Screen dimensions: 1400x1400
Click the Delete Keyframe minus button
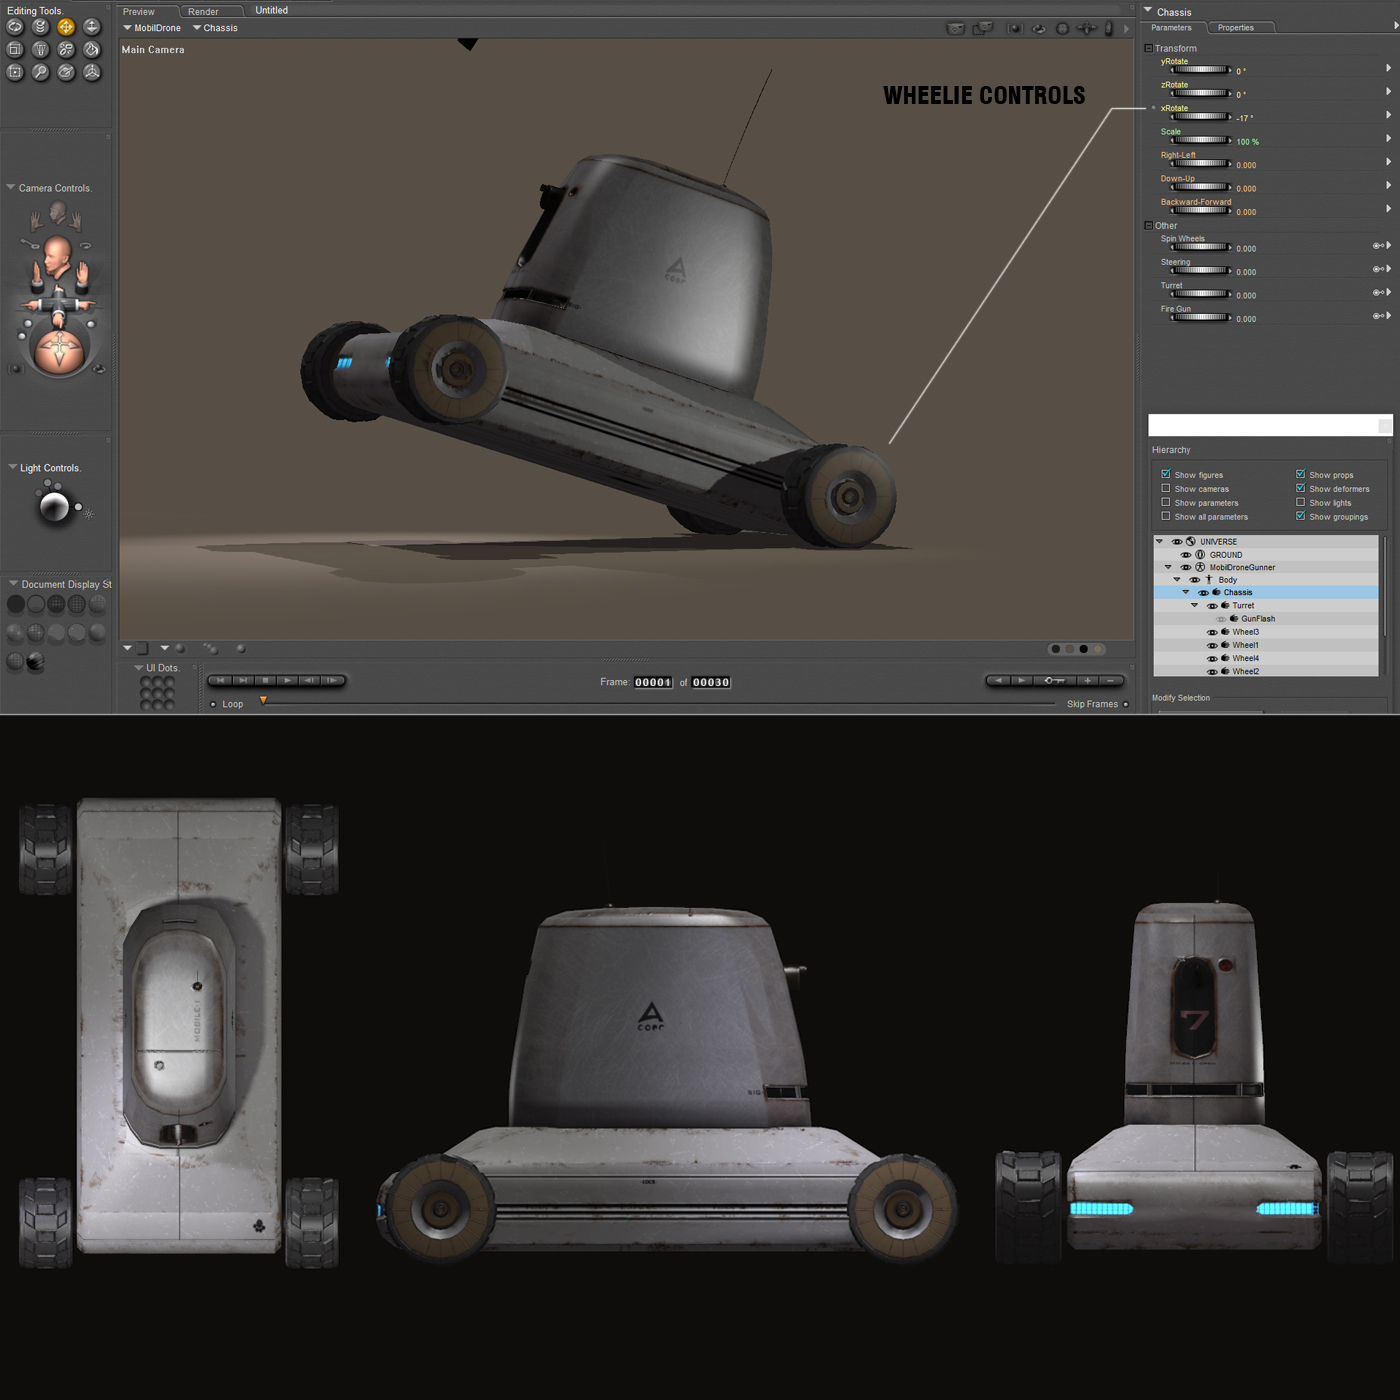(x=1110, y=680)
